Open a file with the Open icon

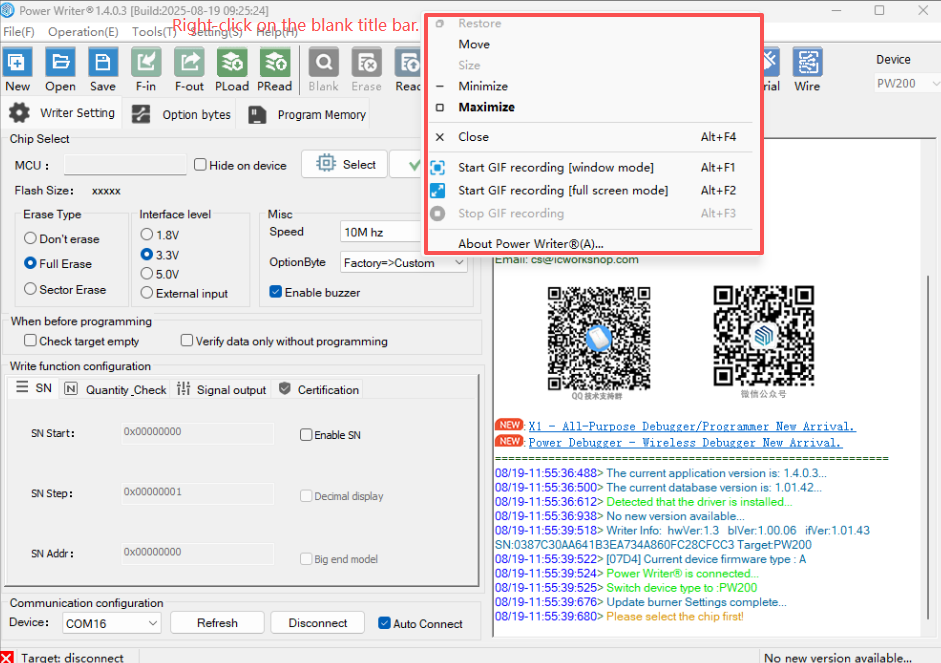[61, 62]
